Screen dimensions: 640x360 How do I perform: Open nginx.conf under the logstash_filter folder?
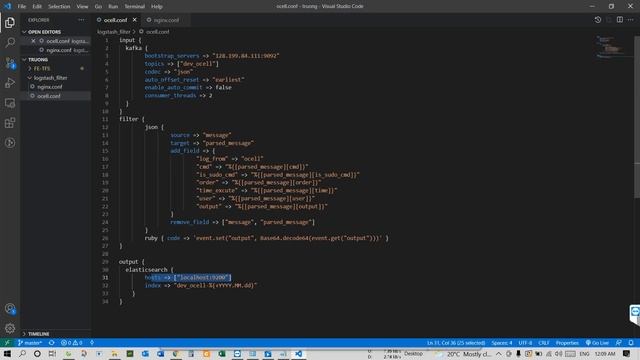[49, 87]
